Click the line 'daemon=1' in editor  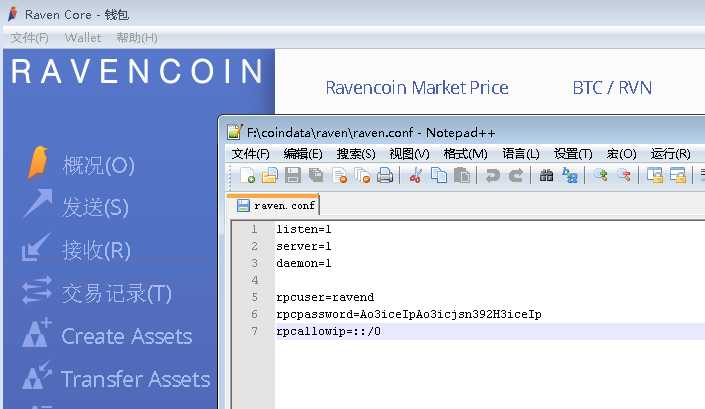(x=303, y=263)
